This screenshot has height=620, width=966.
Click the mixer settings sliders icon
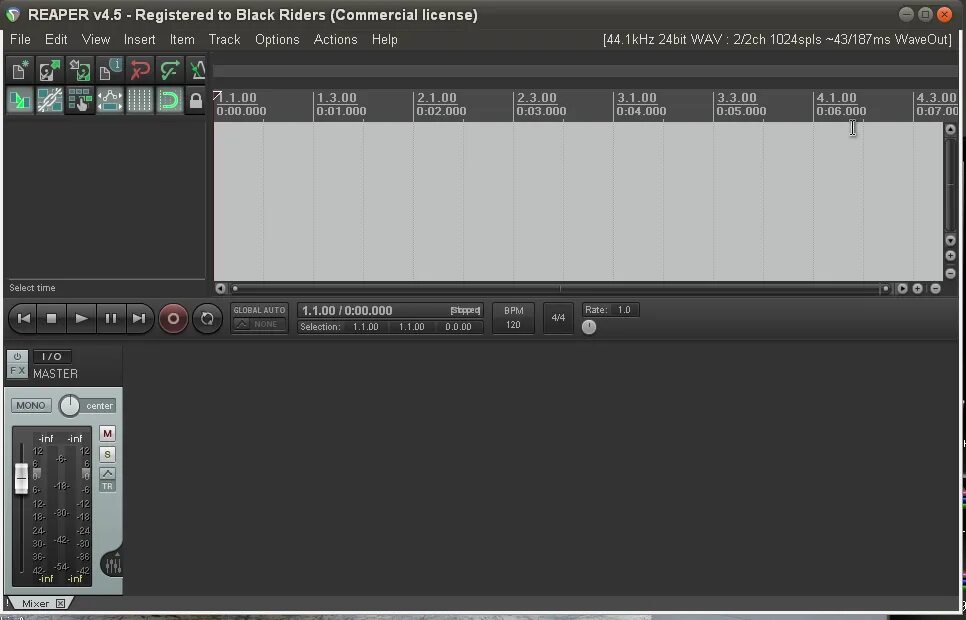coord(113,564)
